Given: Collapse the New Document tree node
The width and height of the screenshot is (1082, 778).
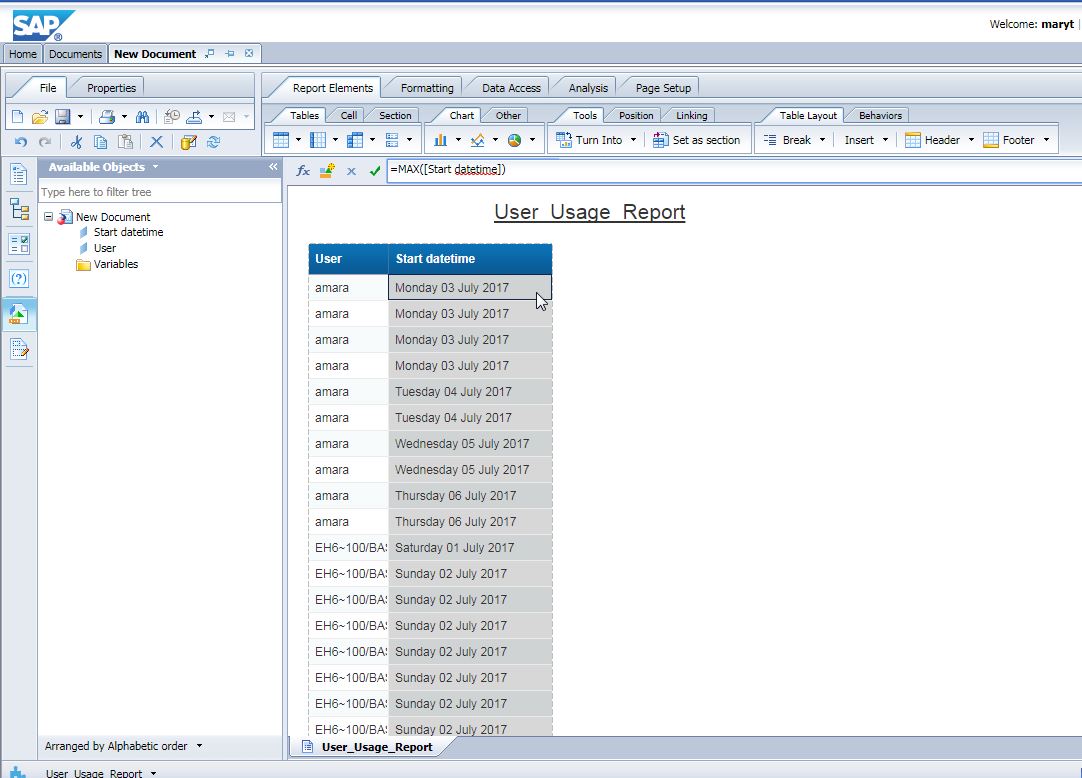Looking at the screenshot, I should pyautogui.click(x=49, y=216).
